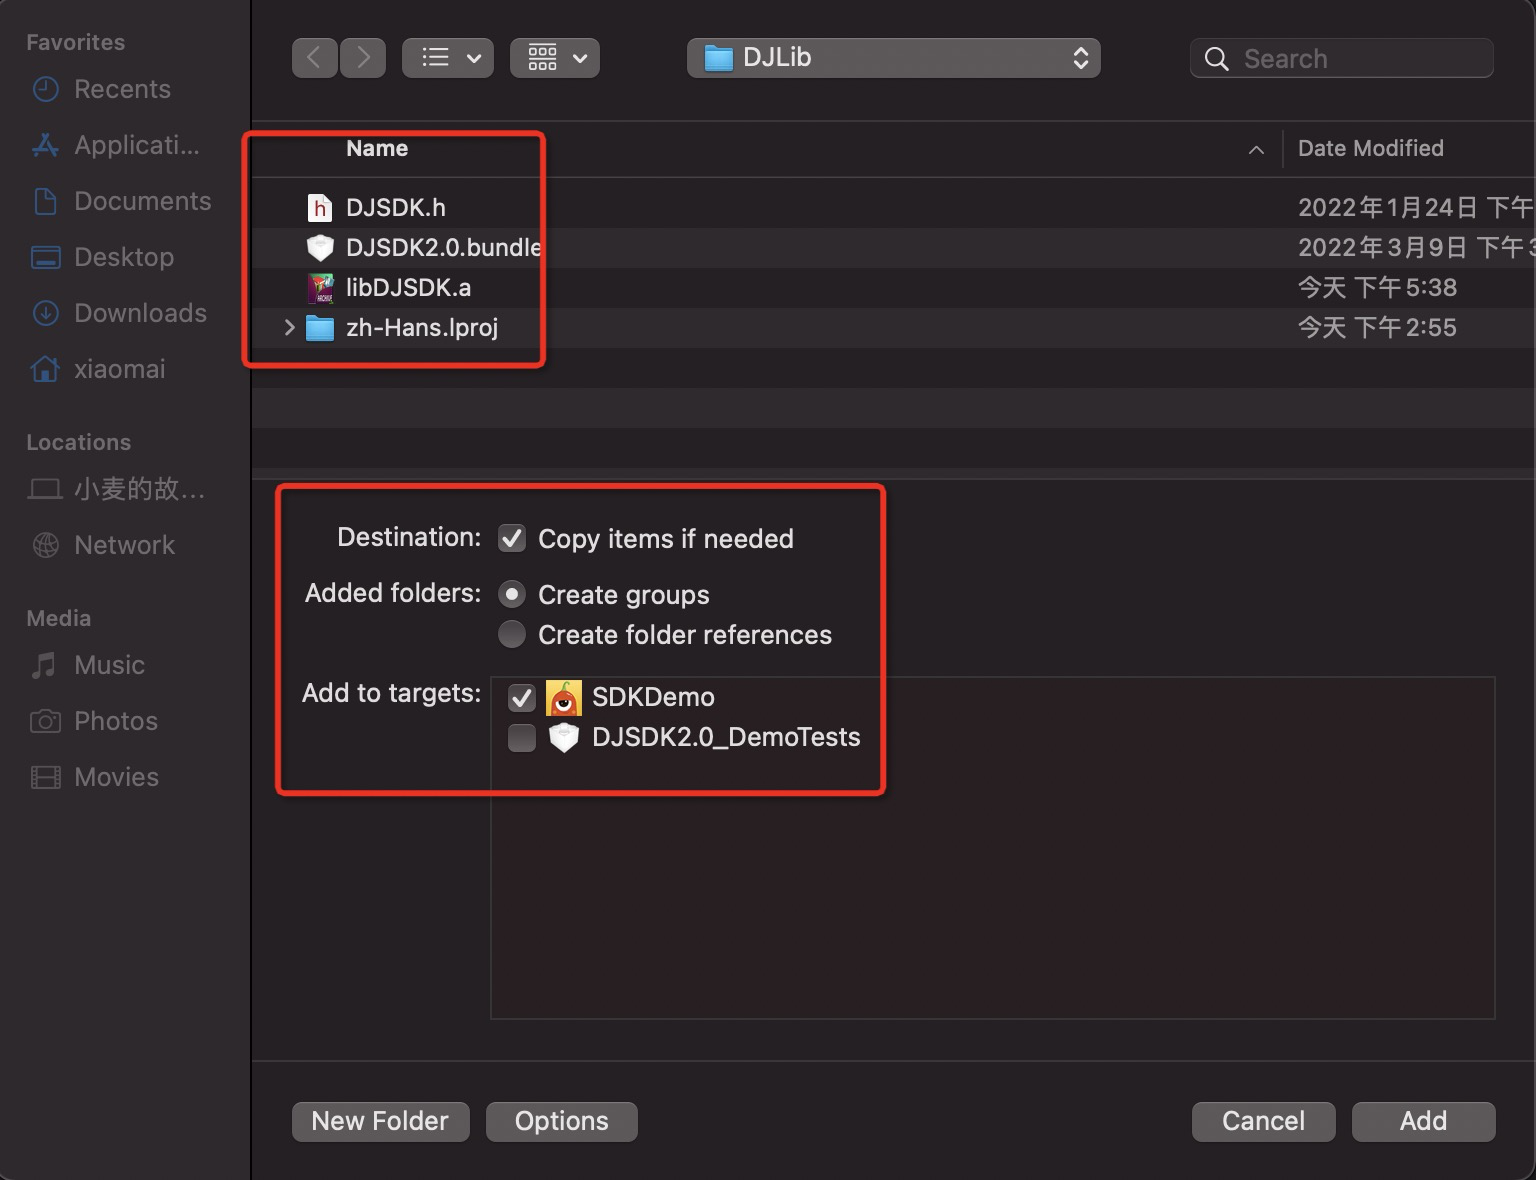Viewport: 1536px width, 1180px height.
Task: Open the DJLib folder path popup
Action: pyautogui.click(x=893, y=58)
